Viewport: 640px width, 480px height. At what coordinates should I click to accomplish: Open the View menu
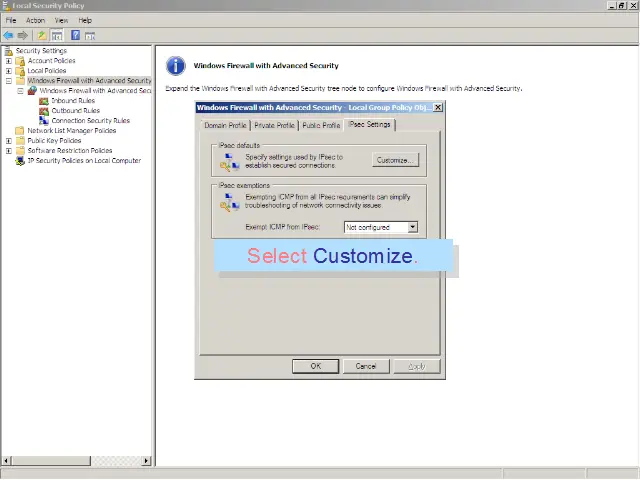coord(61,20)
